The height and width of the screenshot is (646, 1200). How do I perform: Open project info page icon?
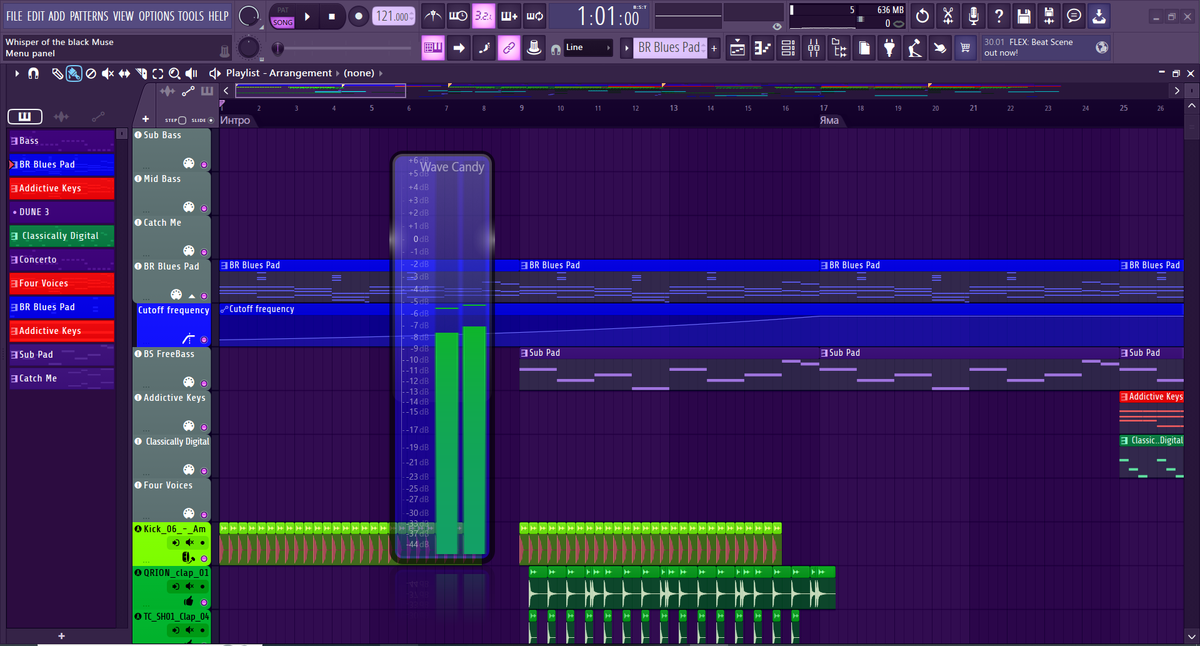point(864,47)
